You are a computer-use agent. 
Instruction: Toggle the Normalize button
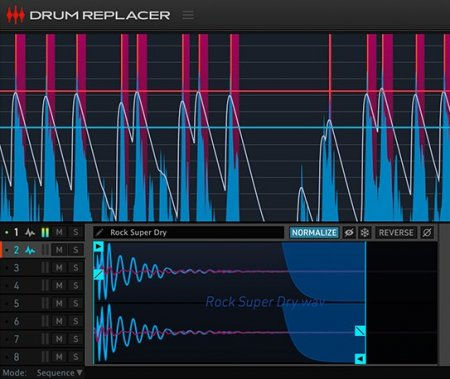pos(314,232)
